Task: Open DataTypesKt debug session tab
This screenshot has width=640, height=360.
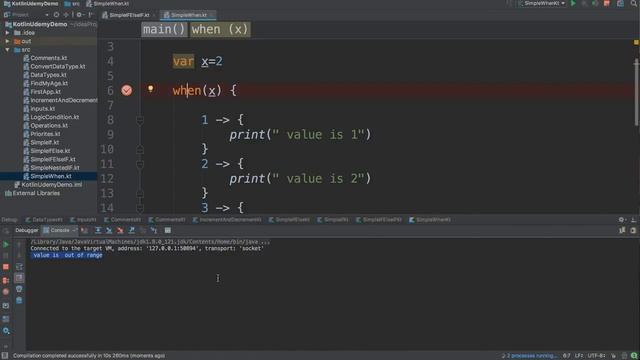Action: pos(44,220)
